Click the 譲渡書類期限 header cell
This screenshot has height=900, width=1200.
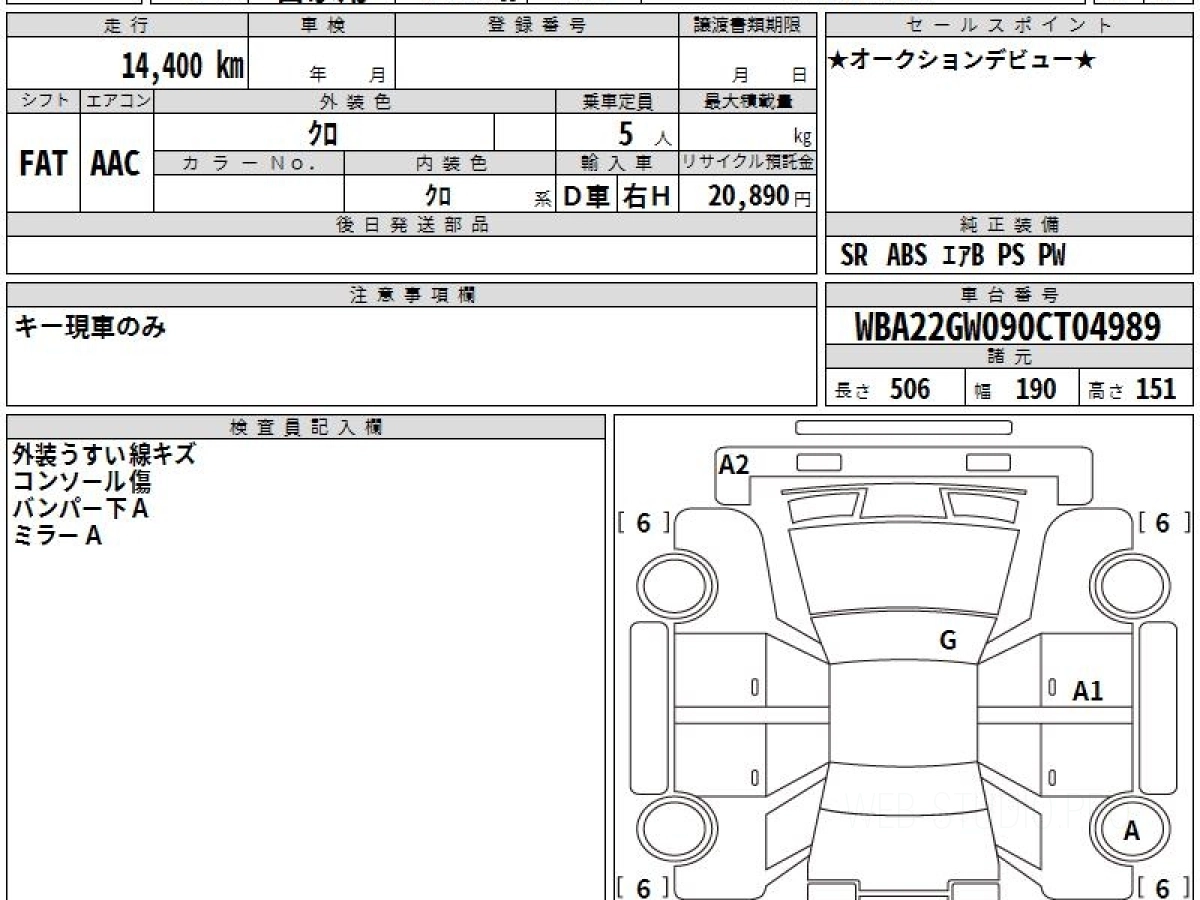tap(748, 26)
